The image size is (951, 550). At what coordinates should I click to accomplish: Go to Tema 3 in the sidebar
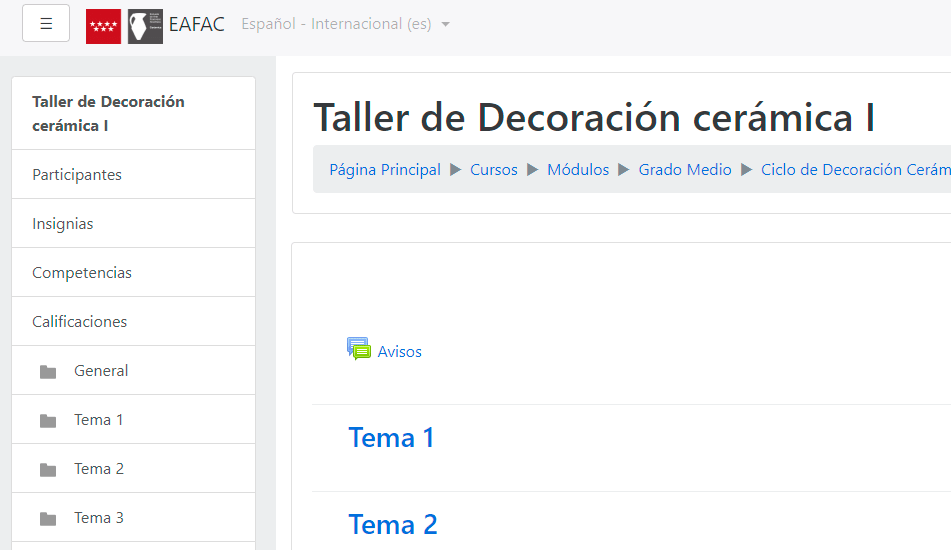[133, 518]
